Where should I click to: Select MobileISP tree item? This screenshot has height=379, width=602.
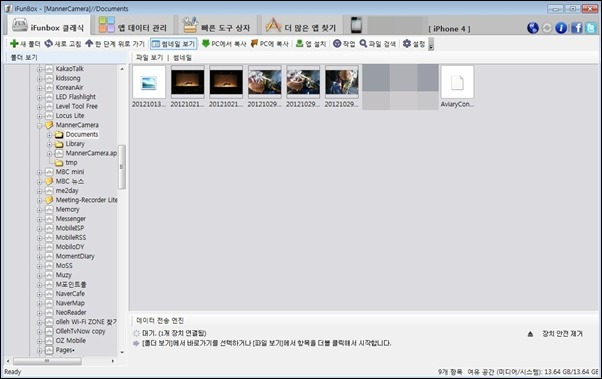[69, 228]
